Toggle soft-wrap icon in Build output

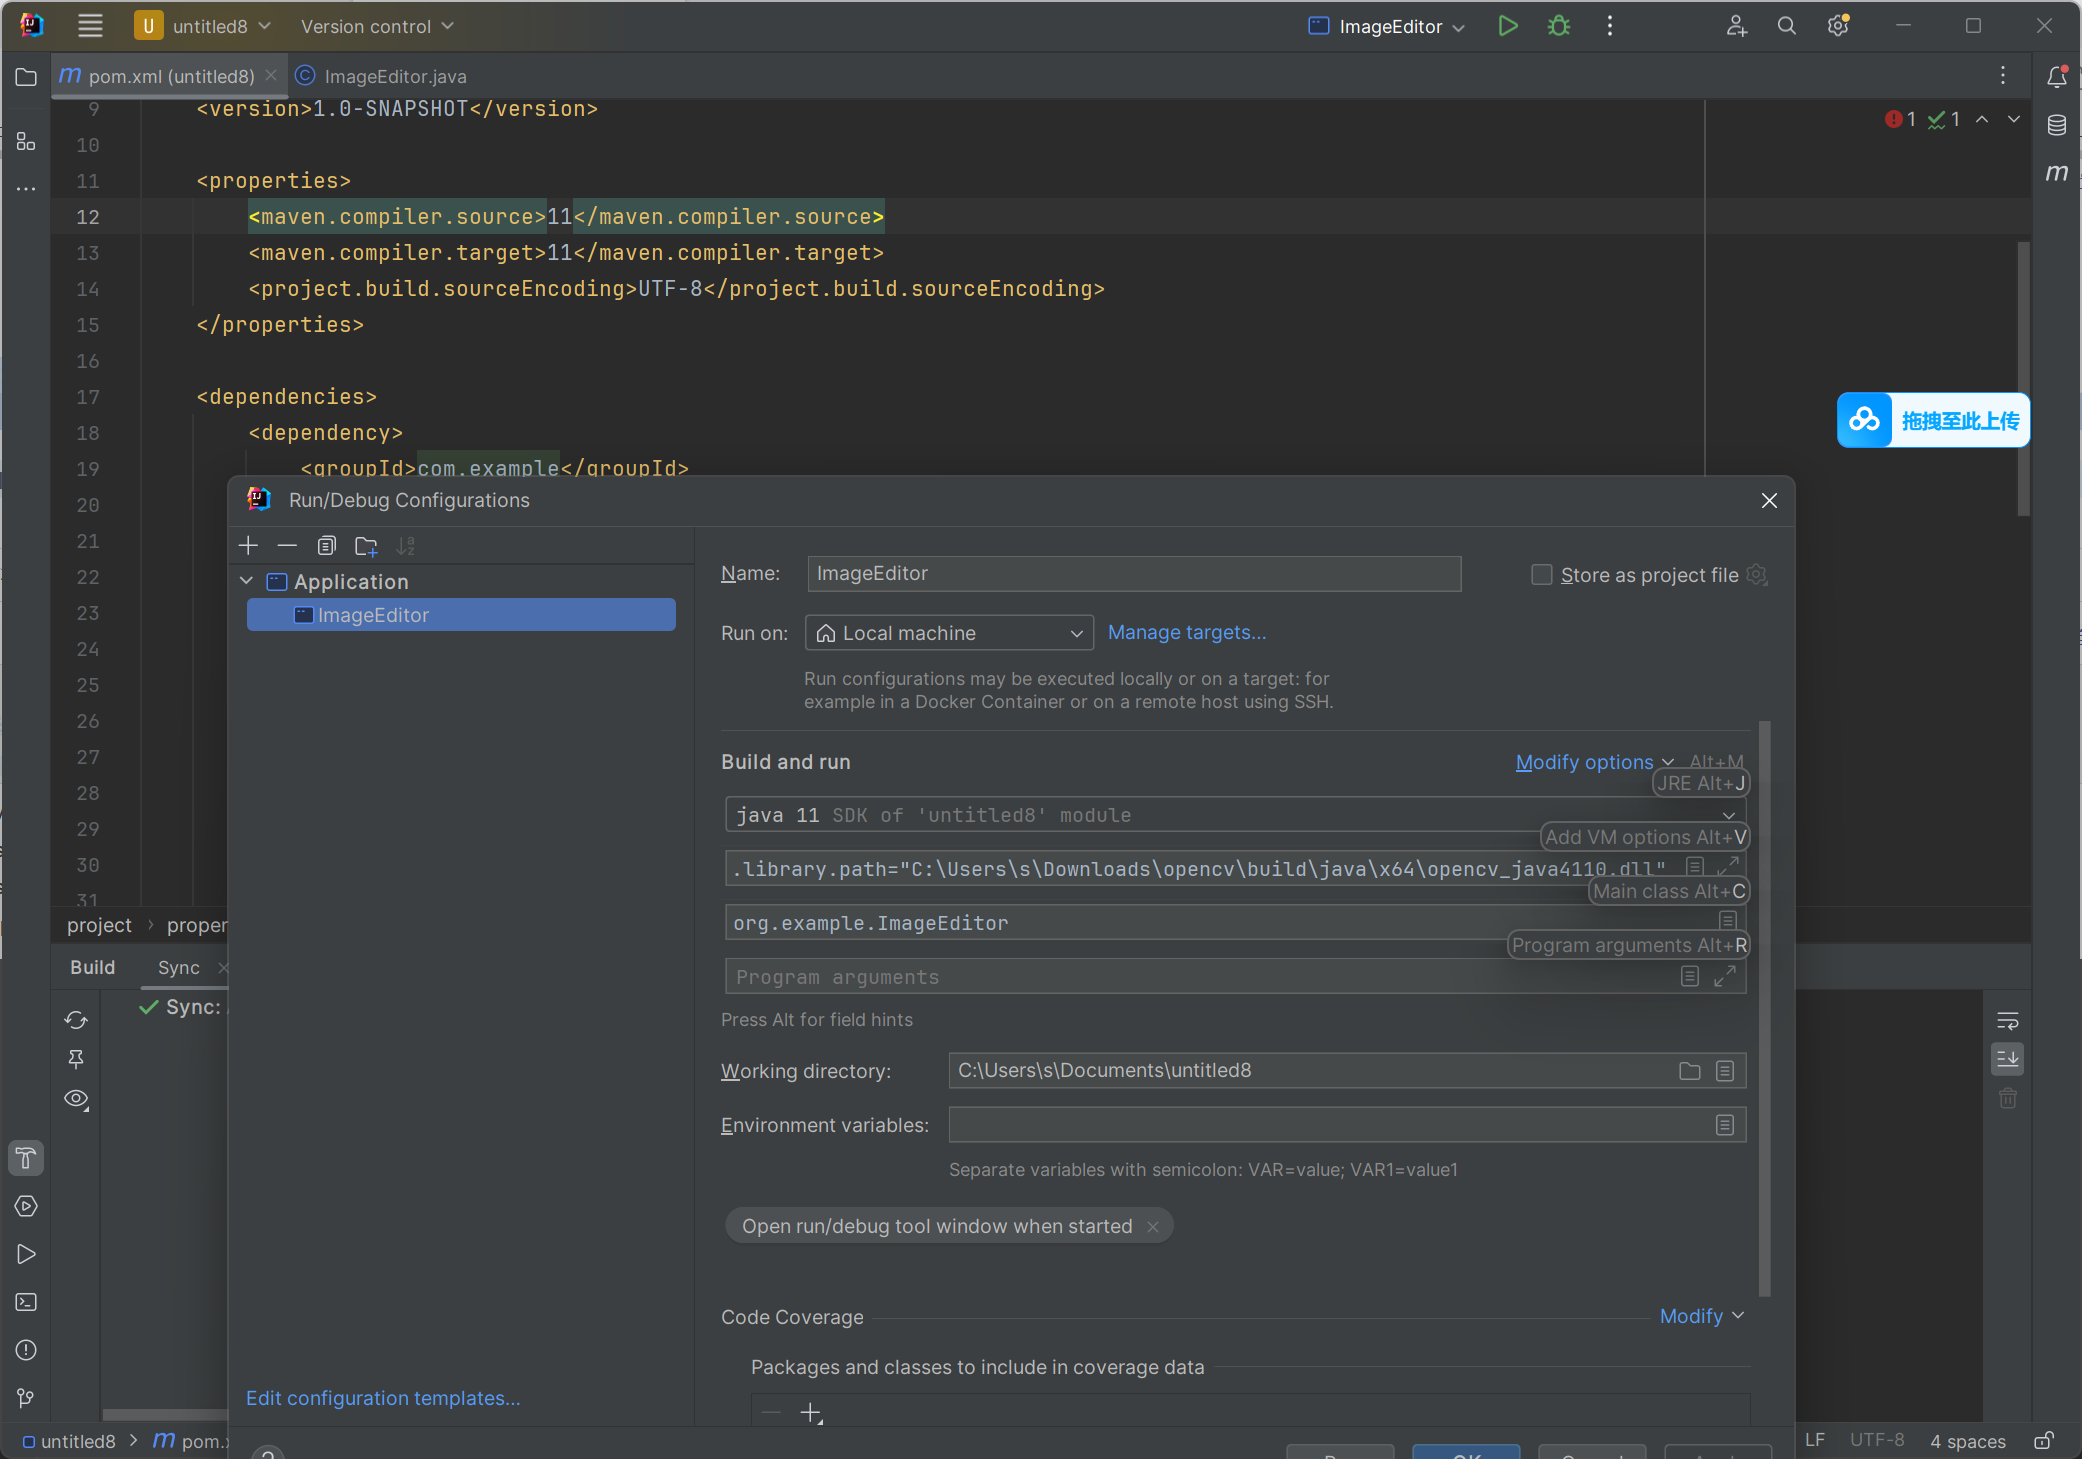pyautogui.click(x=2007, y=1021)
